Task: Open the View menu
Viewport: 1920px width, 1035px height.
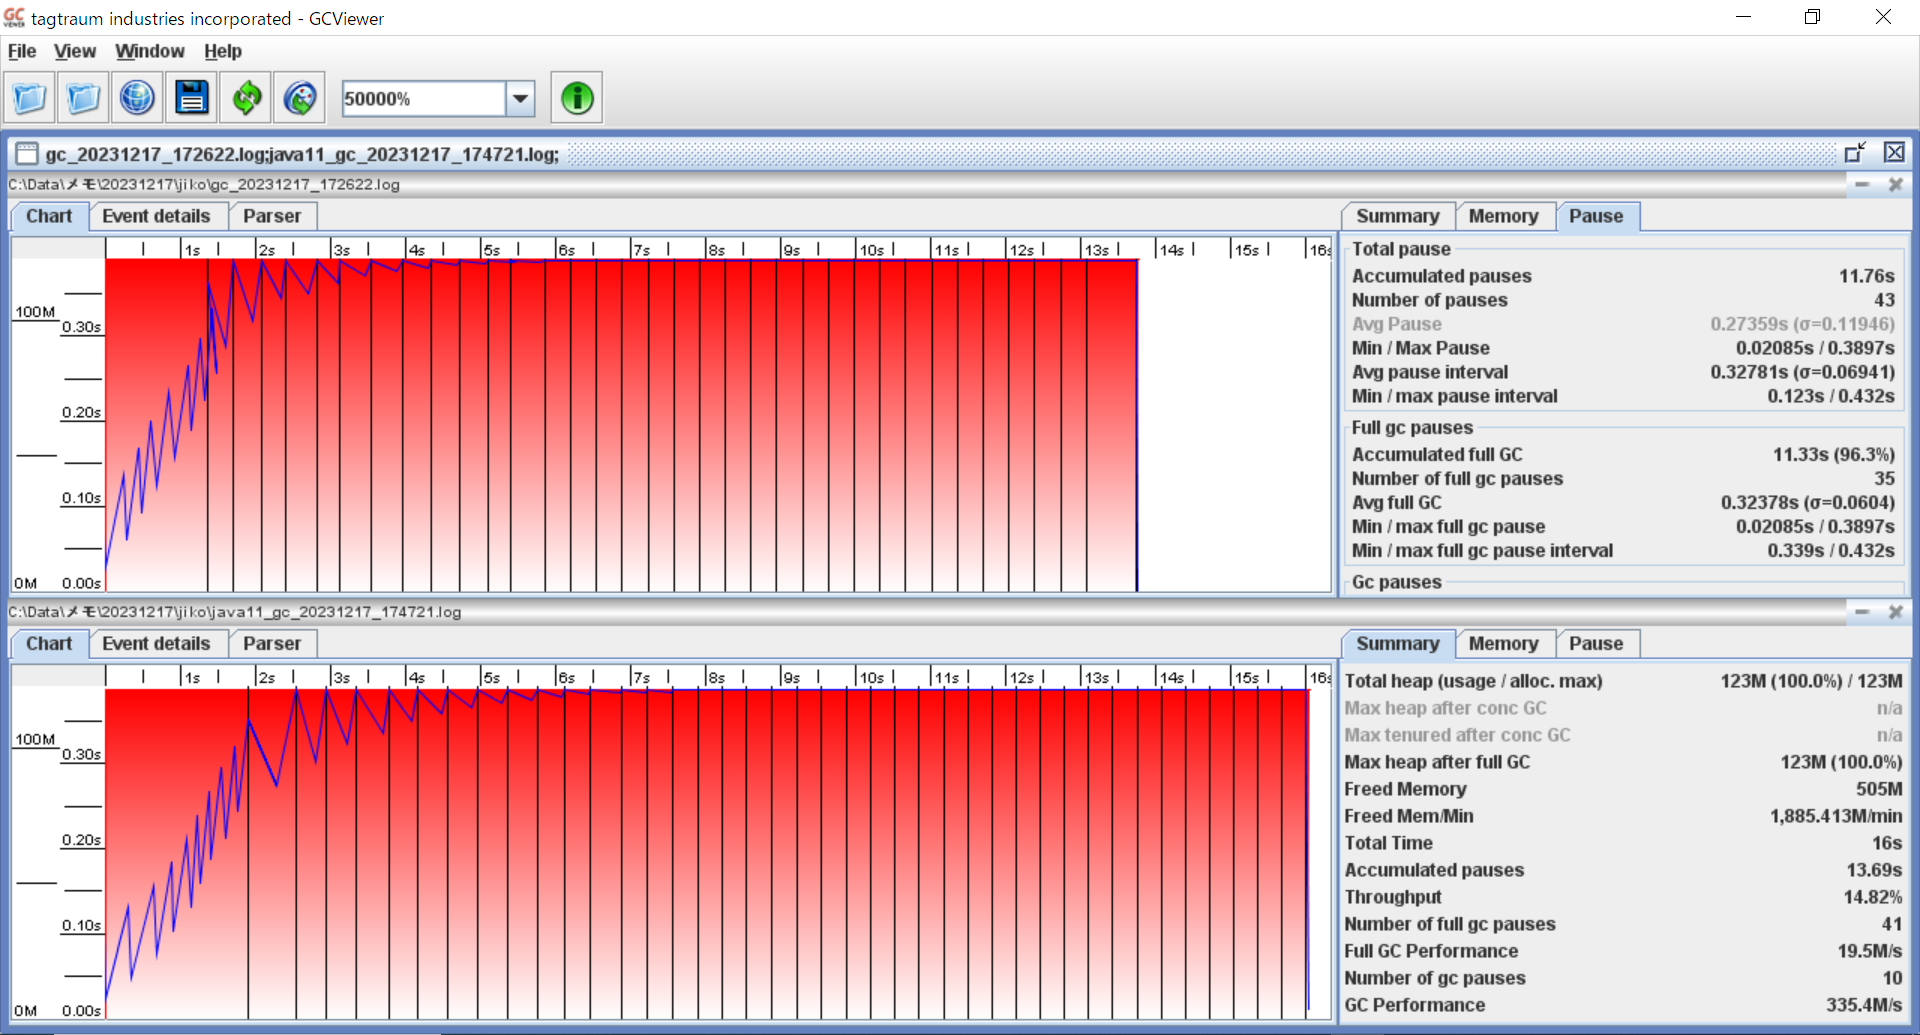Action: point(75,51)
